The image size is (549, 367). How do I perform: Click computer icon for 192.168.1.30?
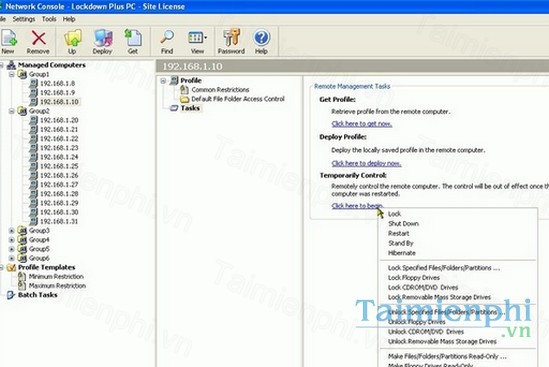pyautogui.click(x=34, y=212)
